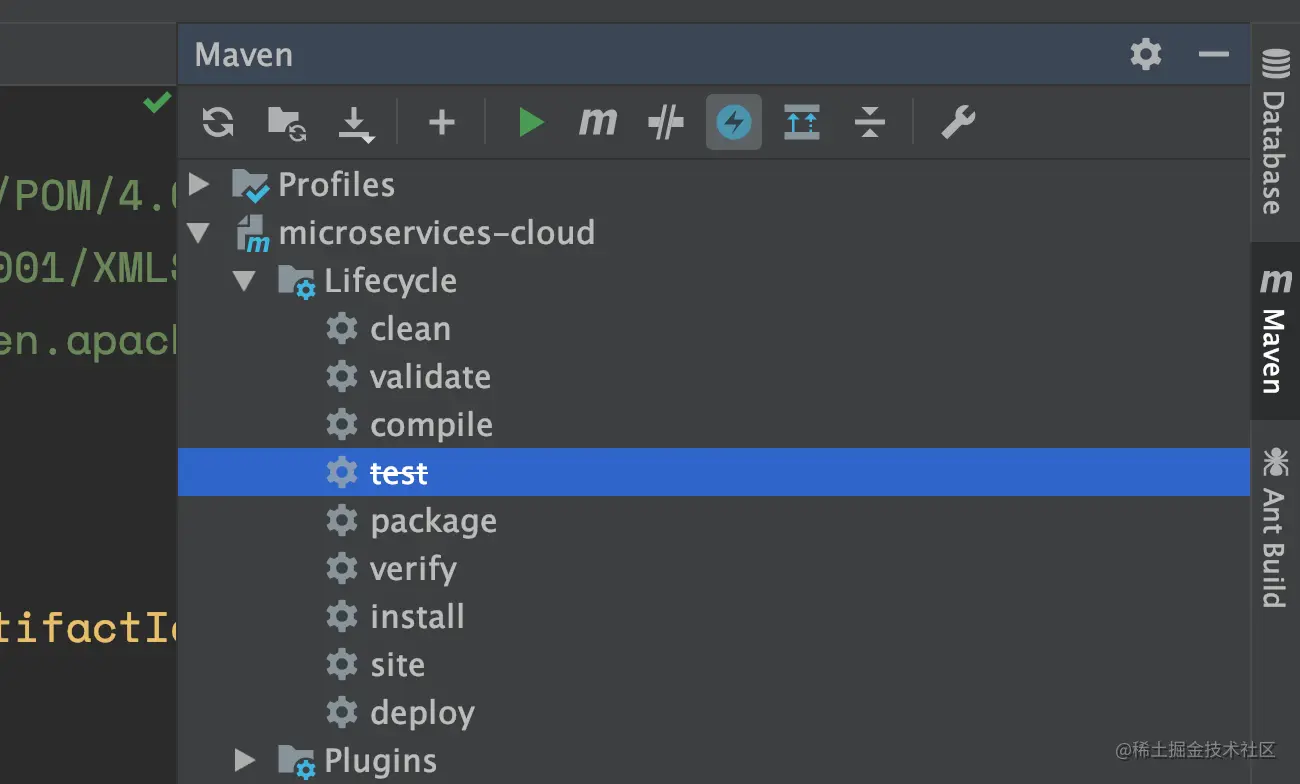1300x784 pixels.
Task: Select the validate lifecycle goal
Action: click(x=430, y=377)
